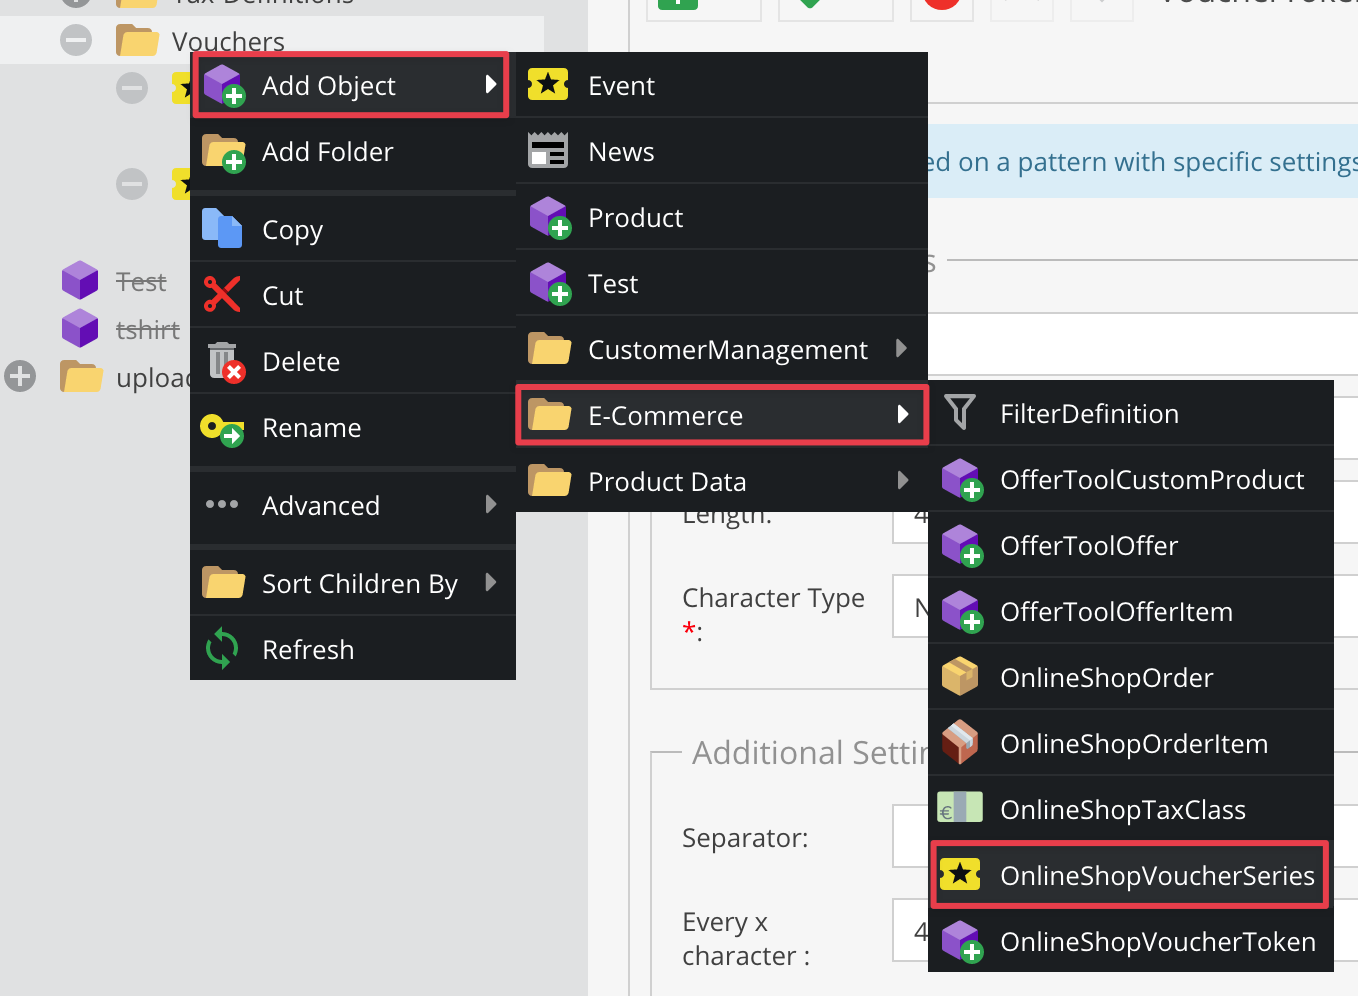The height and width of the screenshot is (996, 1358).
Task: Select OnlineShopVoucherSeries from the submenu
Action: pyautogui.click(x=1156, y=875)
